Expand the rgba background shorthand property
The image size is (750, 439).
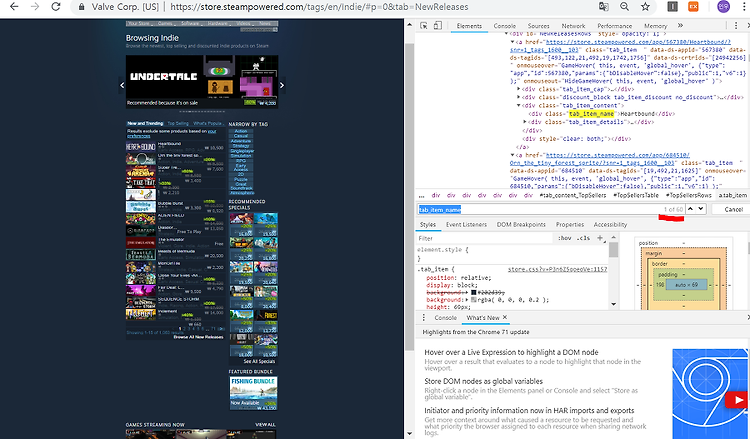coord(467,300)
